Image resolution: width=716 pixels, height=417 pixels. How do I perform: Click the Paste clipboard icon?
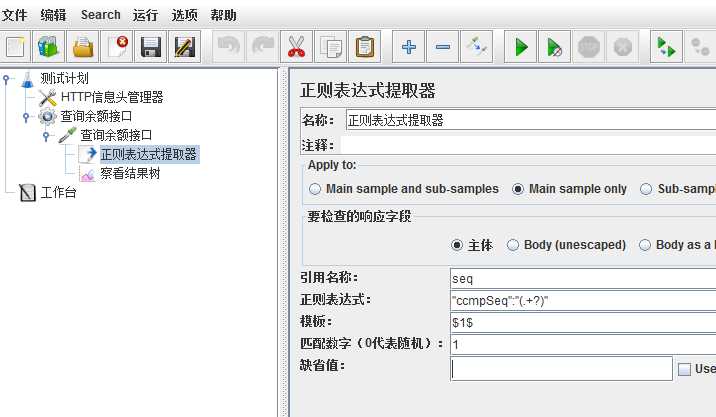pyautogui.click(x=364, y=47)
